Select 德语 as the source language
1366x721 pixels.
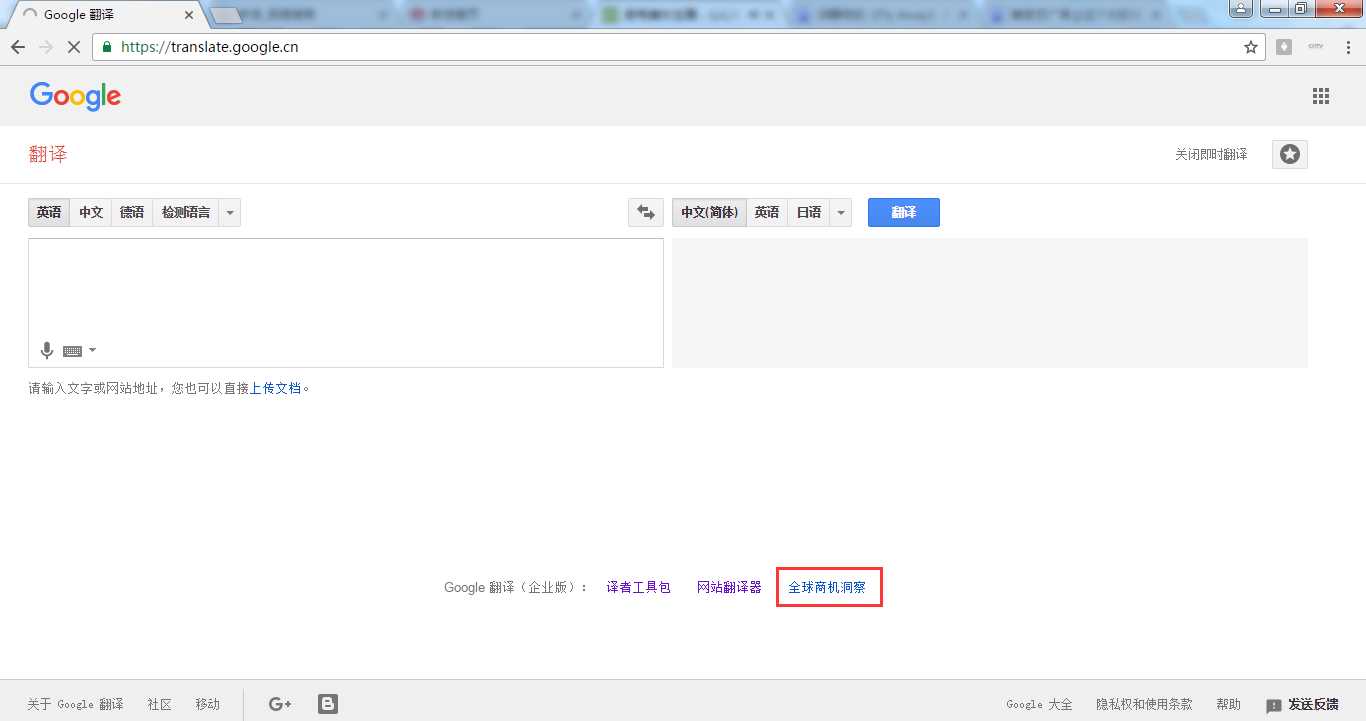pyautogui.click(x=132, y=212)
